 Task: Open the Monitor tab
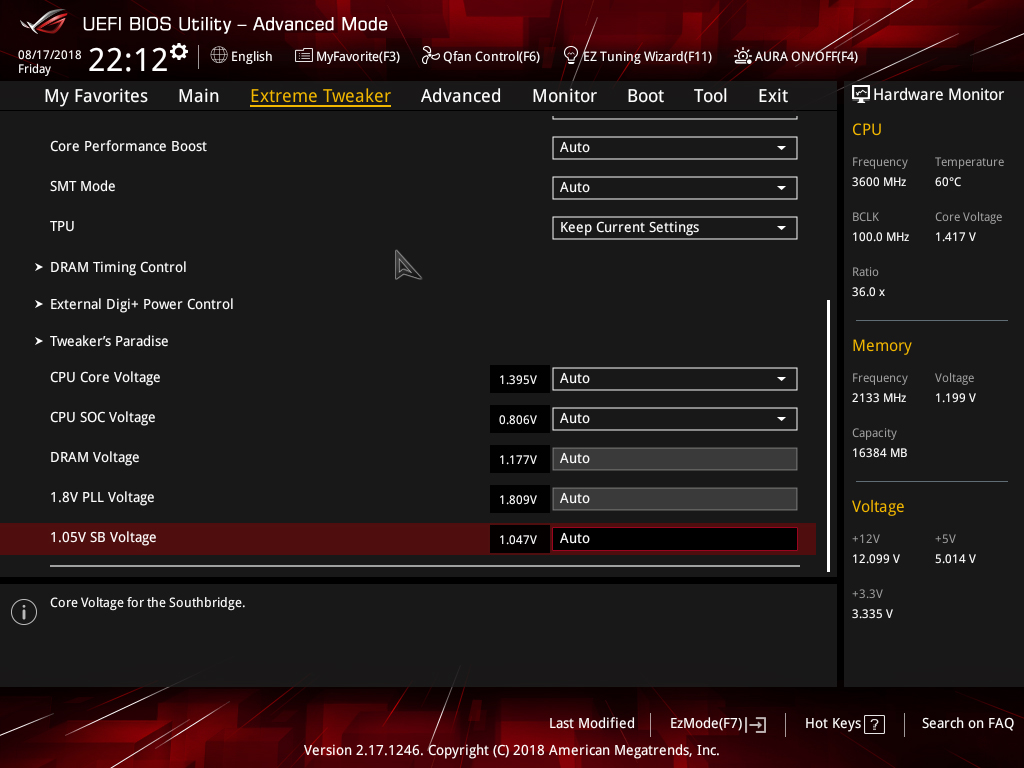pyautogui.click(x=564, y=96)
